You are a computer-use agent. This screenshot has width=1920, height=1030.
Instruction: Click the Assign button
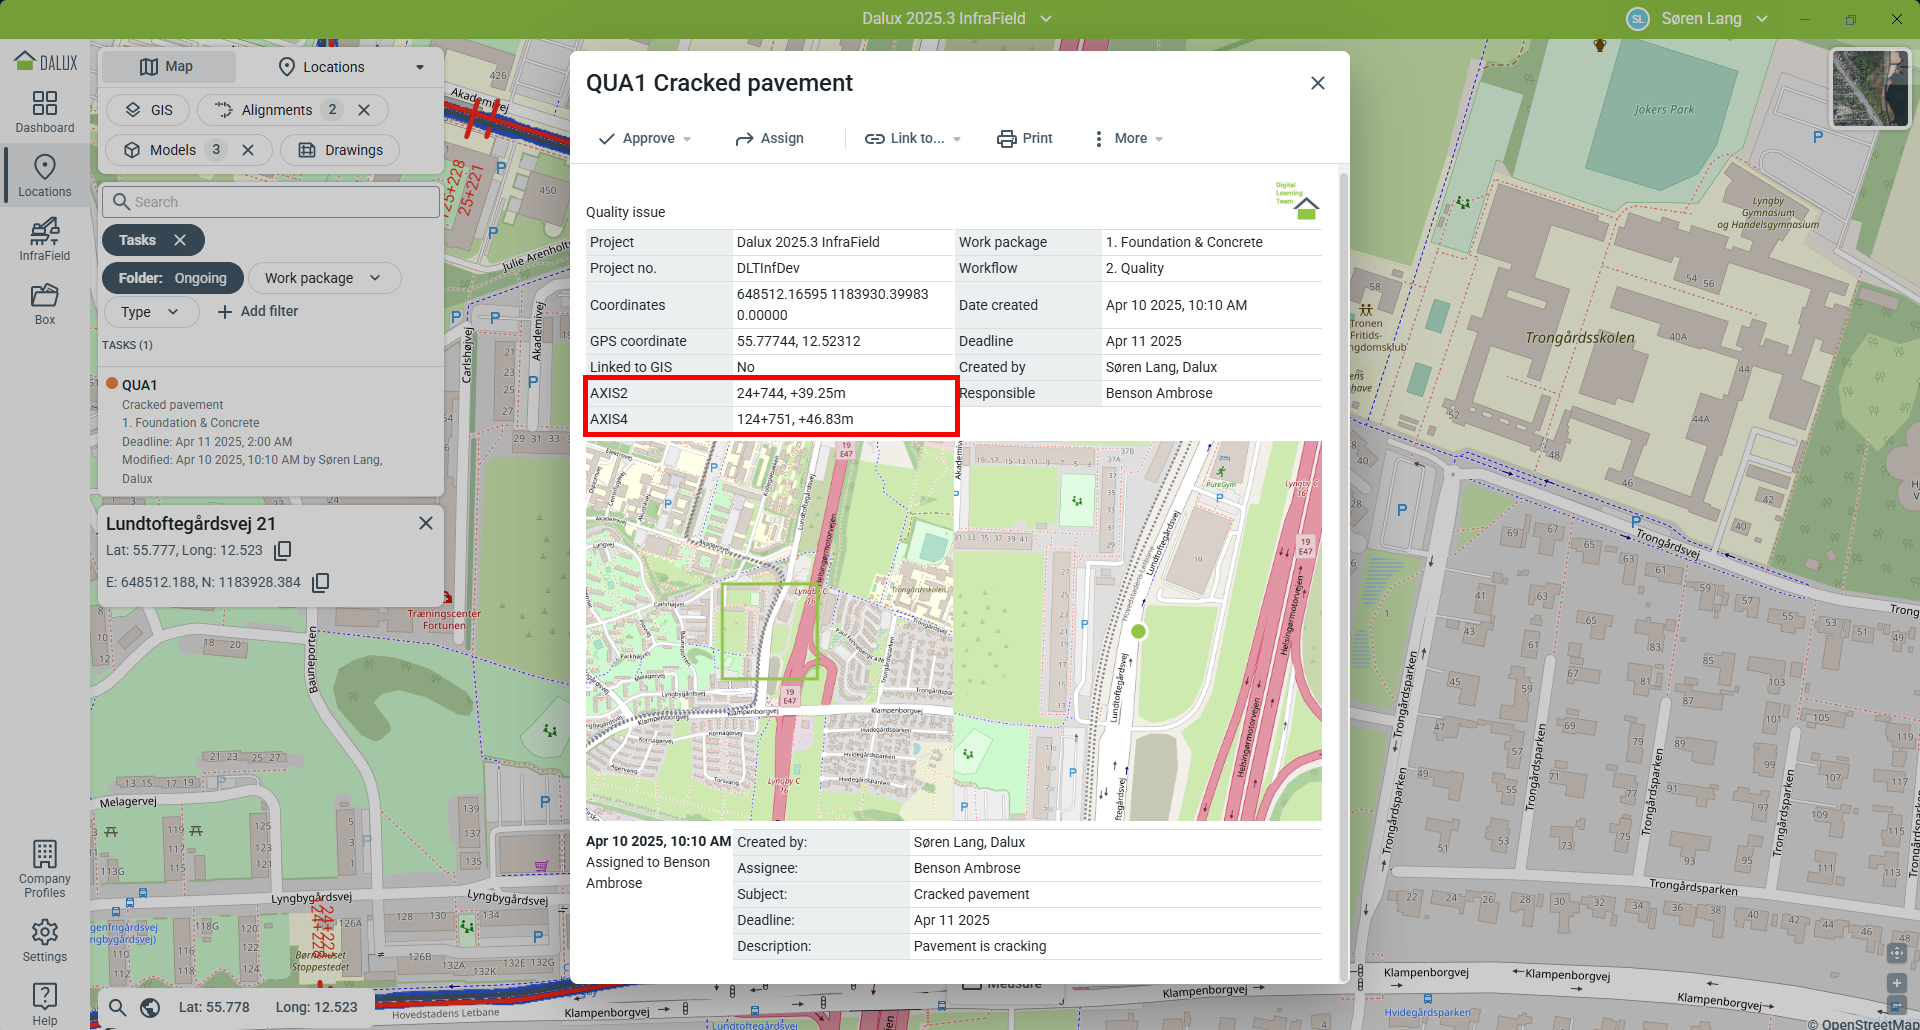pyautogui.click(x=769, y=139)
